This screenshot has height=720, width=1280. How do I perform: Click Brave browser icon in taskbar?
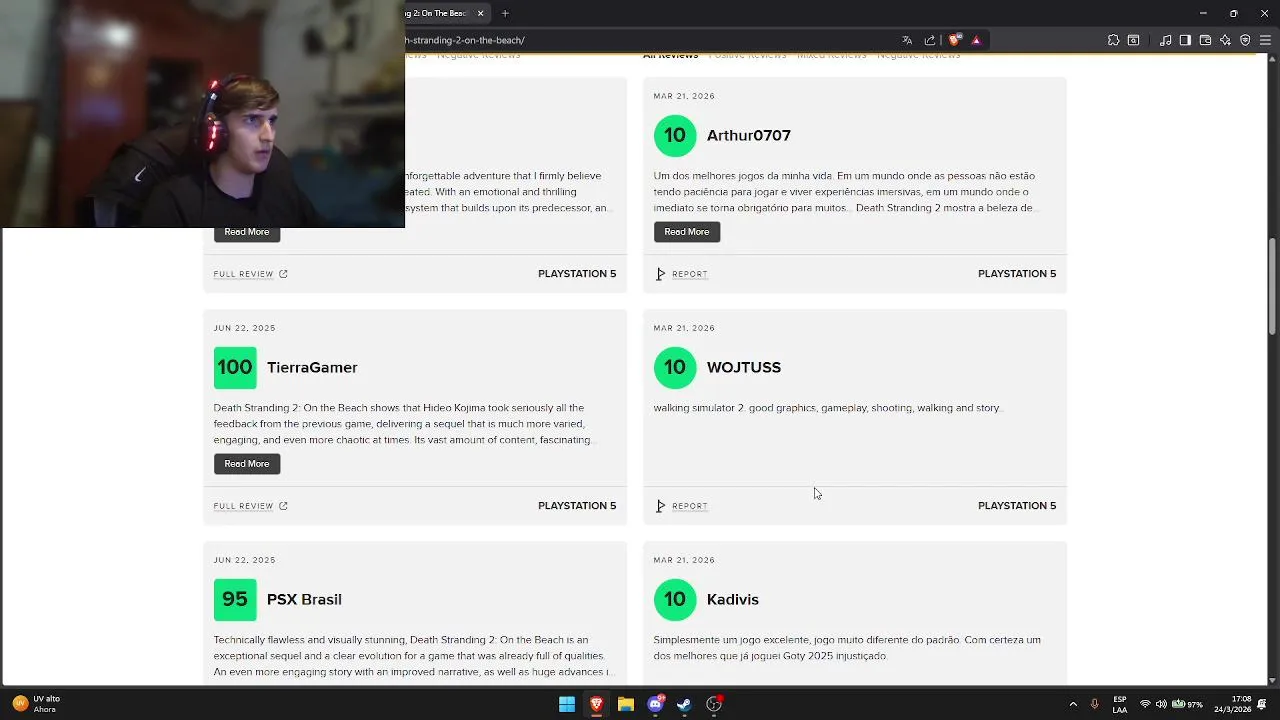[x=596, y=704]
